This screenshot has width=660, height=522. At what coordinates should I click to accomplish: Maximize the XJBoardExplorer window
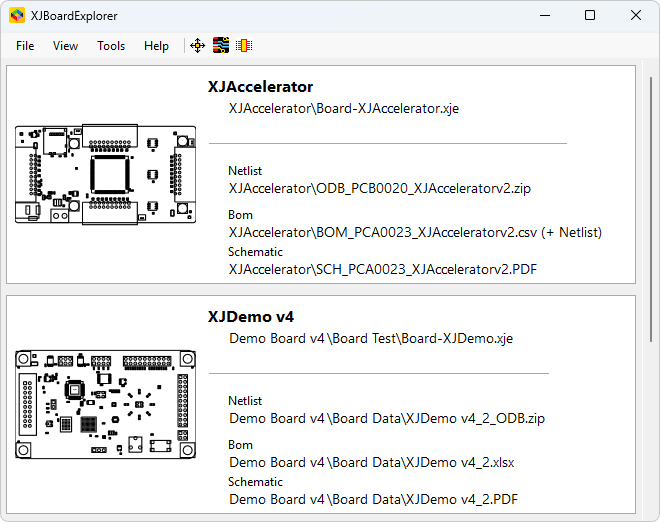coord(590,15)
